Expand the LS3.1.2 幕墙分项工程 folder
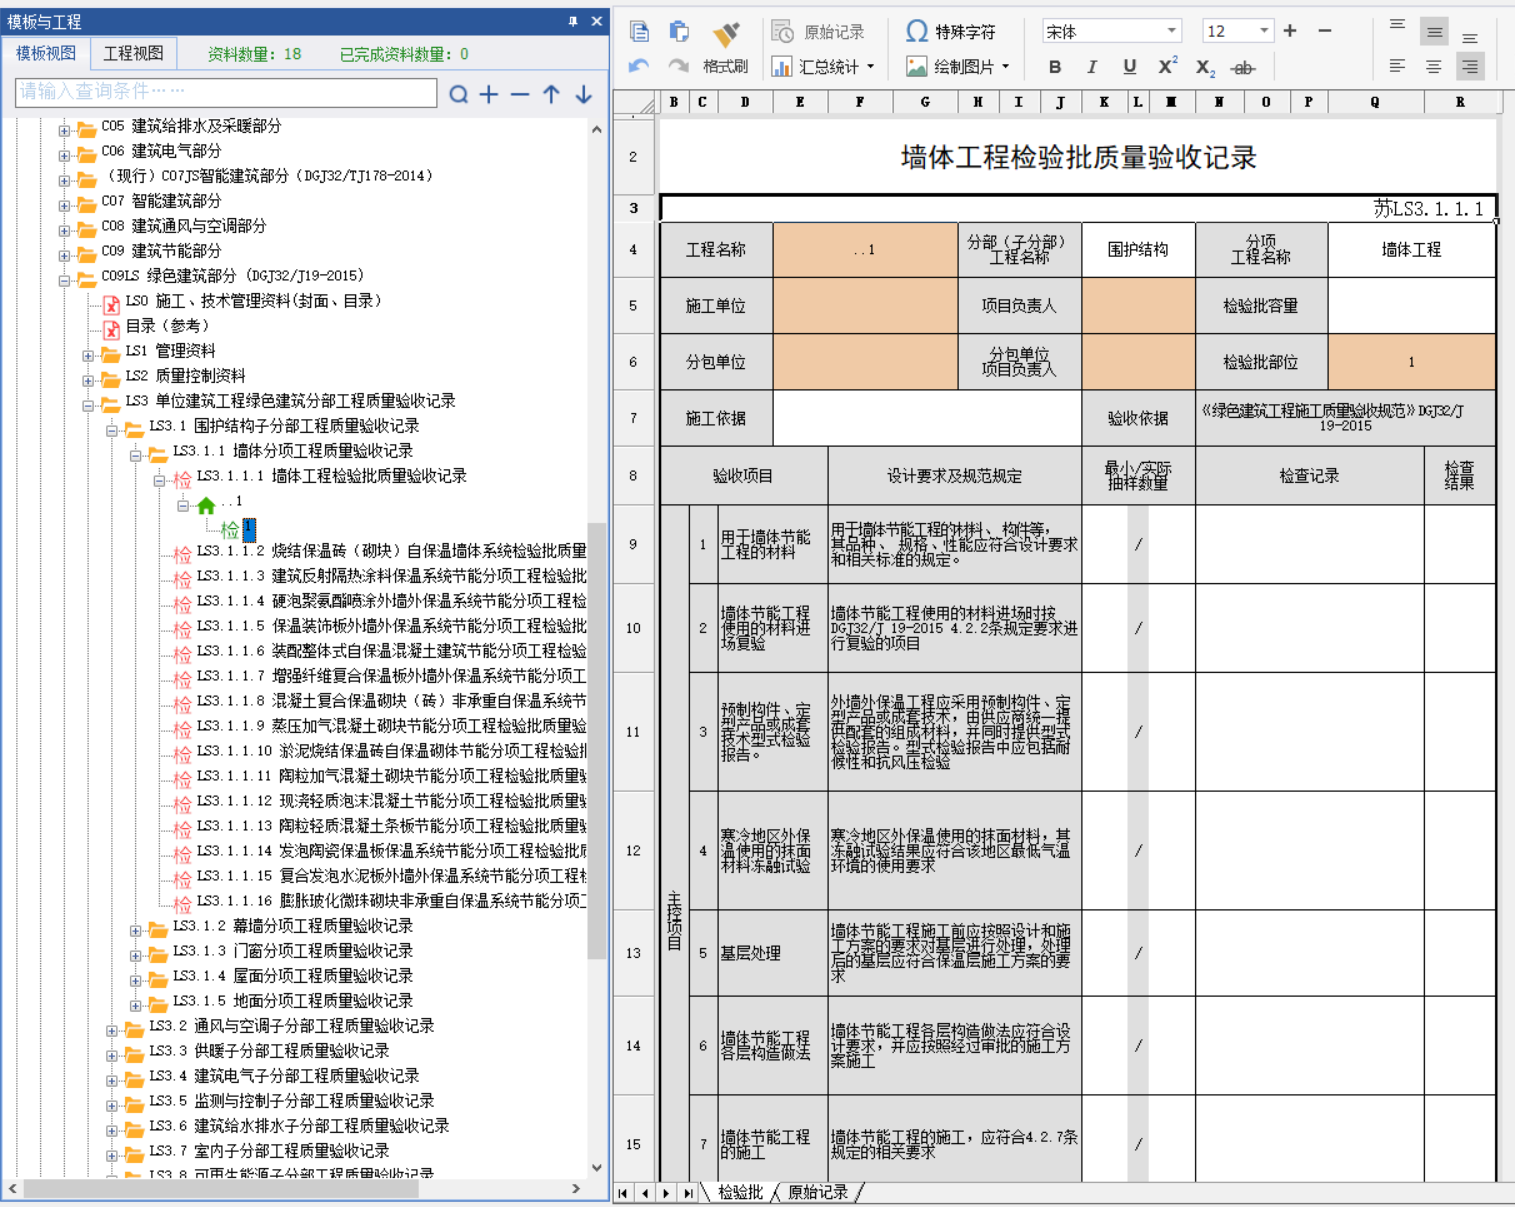This screenshot has width=1515, height=1207. pos(136,930)
